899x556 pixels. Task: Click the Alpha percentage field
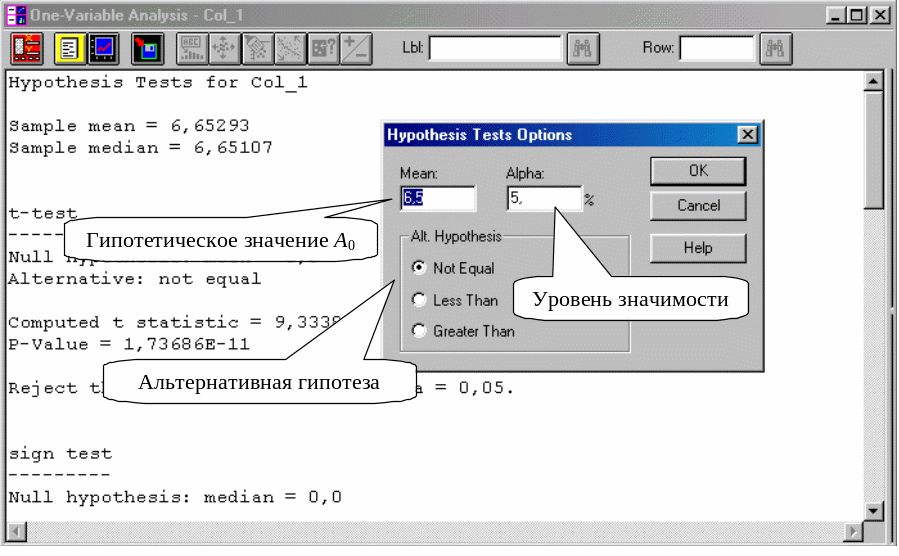(543, 198)
